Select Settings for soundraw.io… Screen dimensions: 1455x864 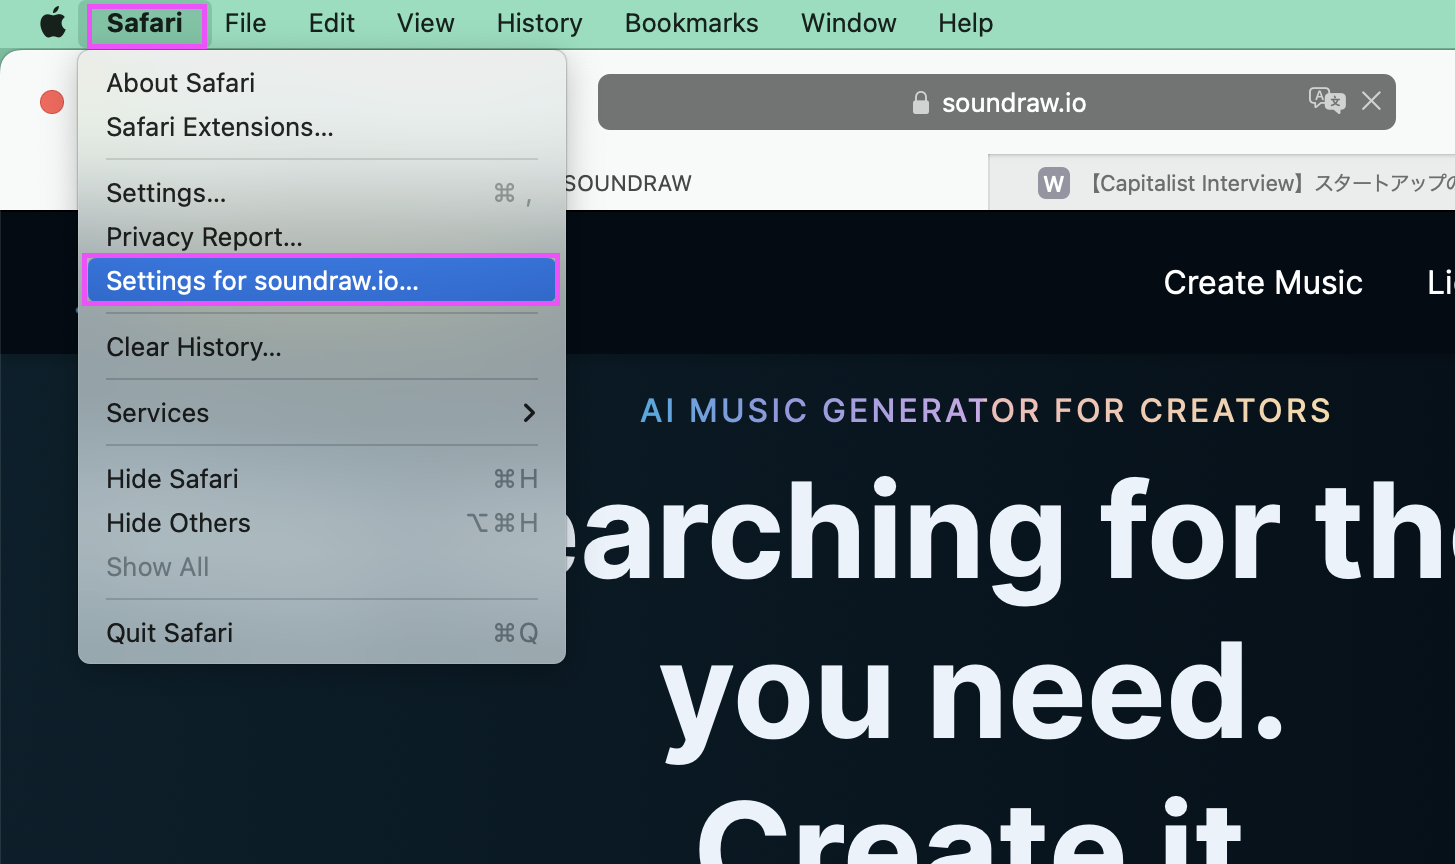(262, 281)
